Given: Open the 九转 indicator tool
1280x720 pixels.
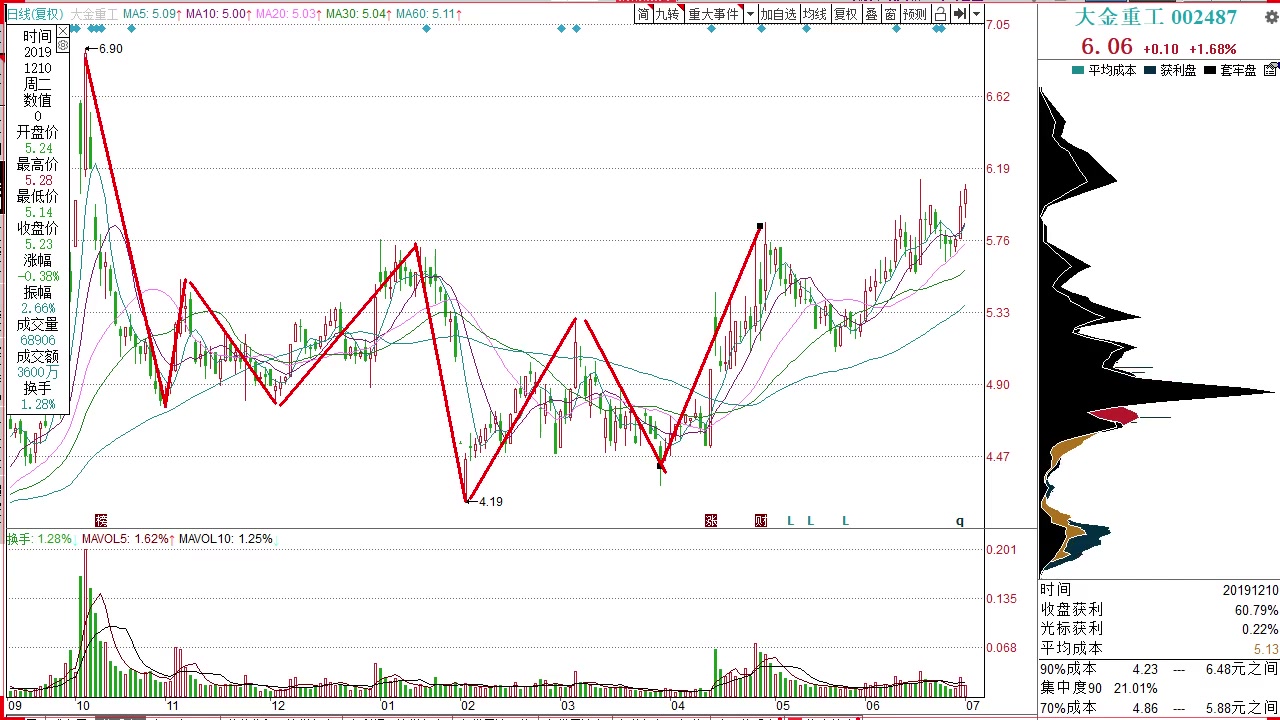Looking at the screenshot, I should 667,14.
